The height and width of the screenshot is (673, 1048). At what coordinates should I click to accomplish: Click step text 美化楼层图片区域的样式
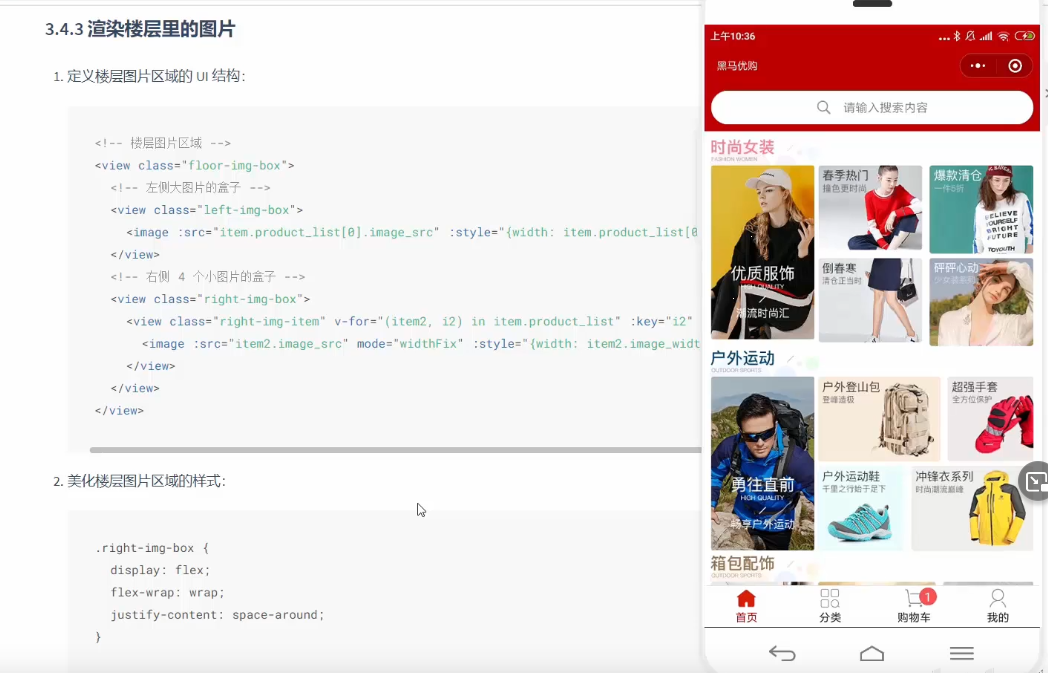coord(146,481)
